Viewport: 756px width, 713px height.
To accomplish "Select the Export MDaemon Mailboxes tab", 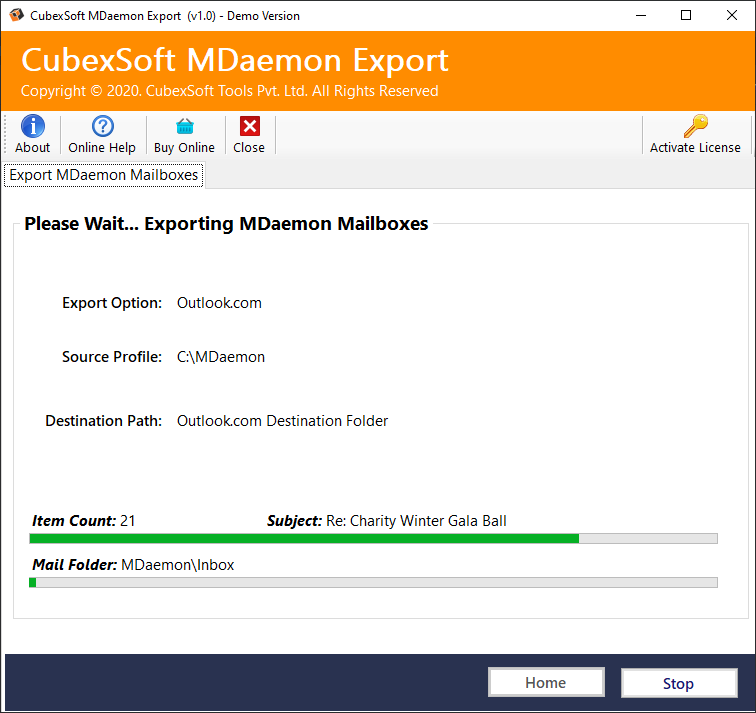I will (x=104, y=175).
